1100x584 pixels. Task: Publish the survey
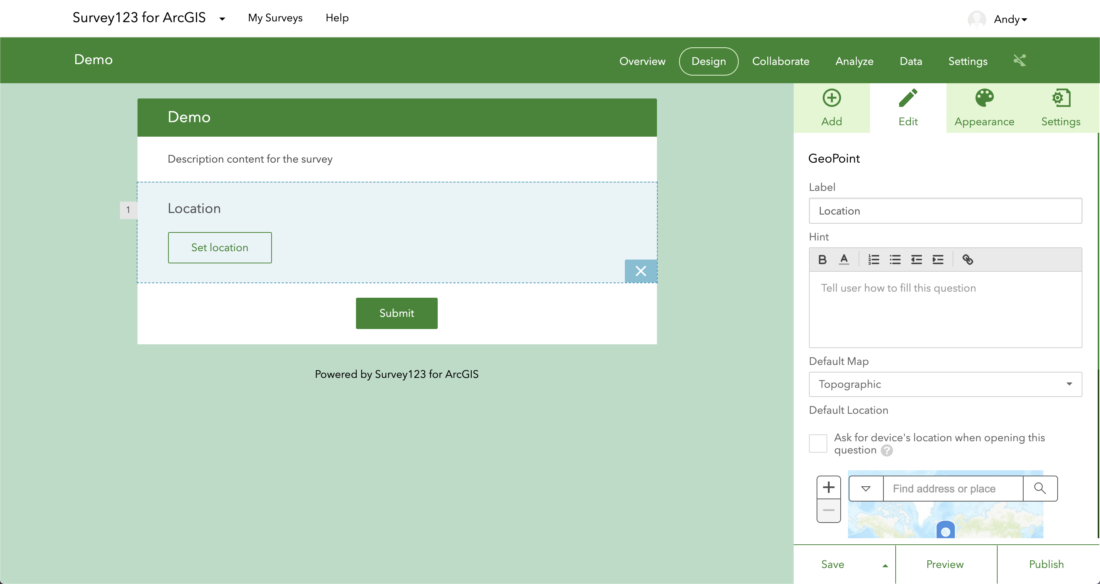(x=1046, y=564)
